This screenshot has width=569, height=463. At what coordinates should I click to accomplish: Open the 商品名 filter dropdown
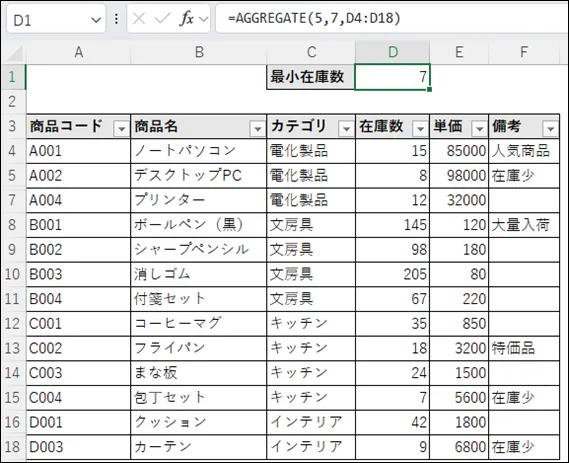tap(258, 128)
